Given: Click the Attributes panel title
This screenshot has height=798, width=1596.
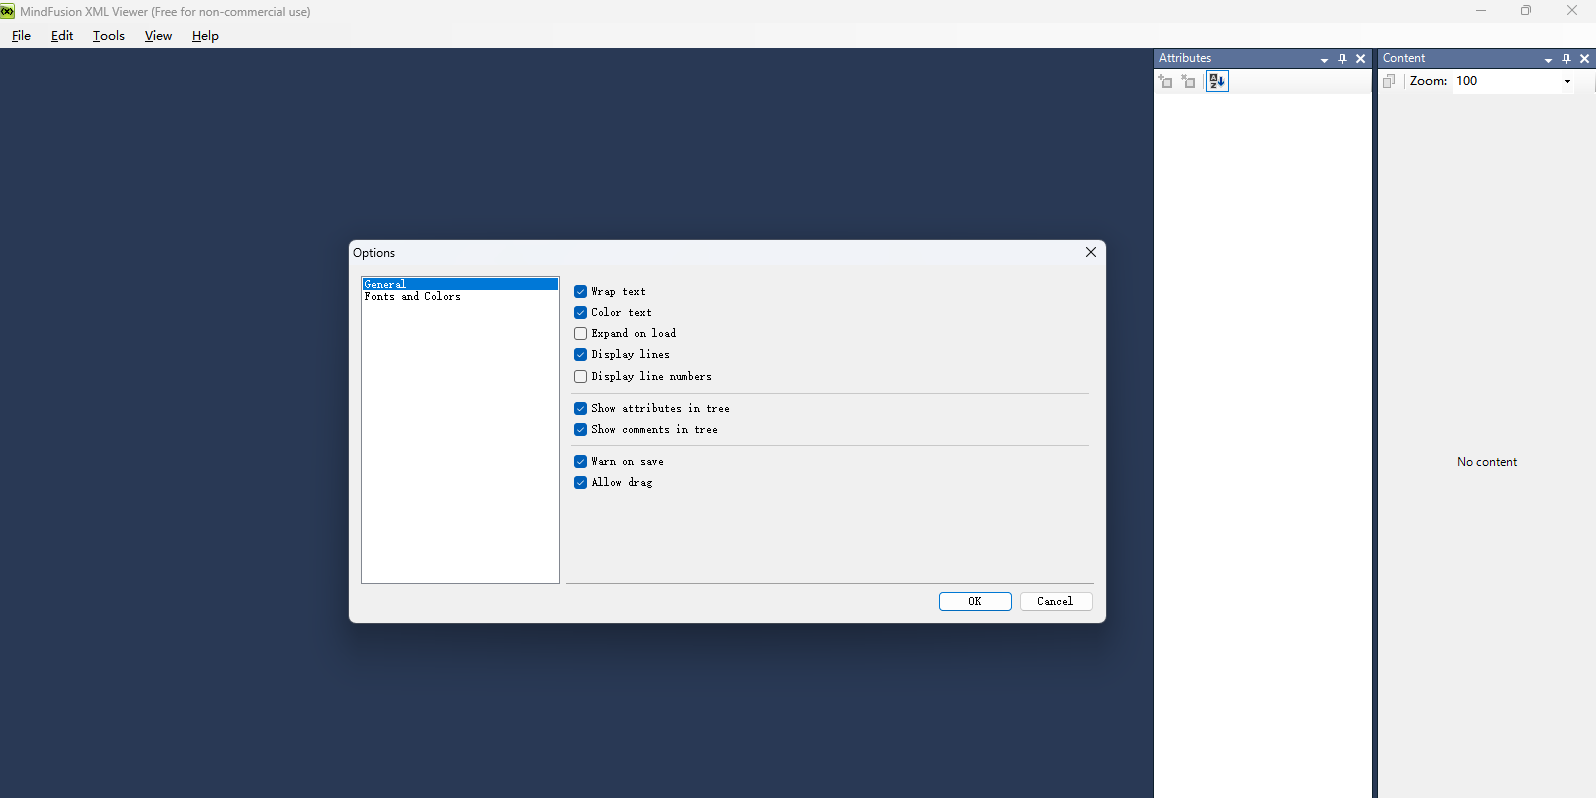Looking at the screenshot, I should 1185,58.
